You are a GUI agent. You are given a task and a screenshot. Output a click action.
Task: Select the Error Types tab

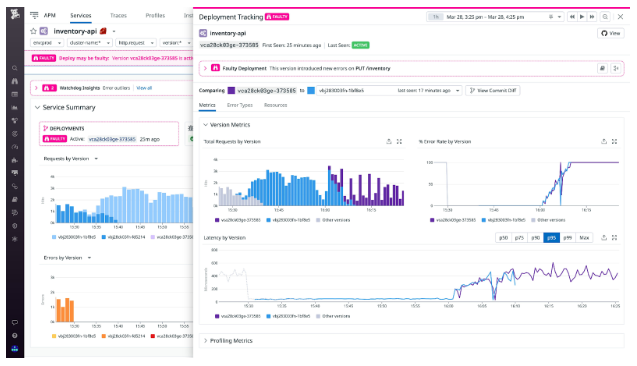240,105
